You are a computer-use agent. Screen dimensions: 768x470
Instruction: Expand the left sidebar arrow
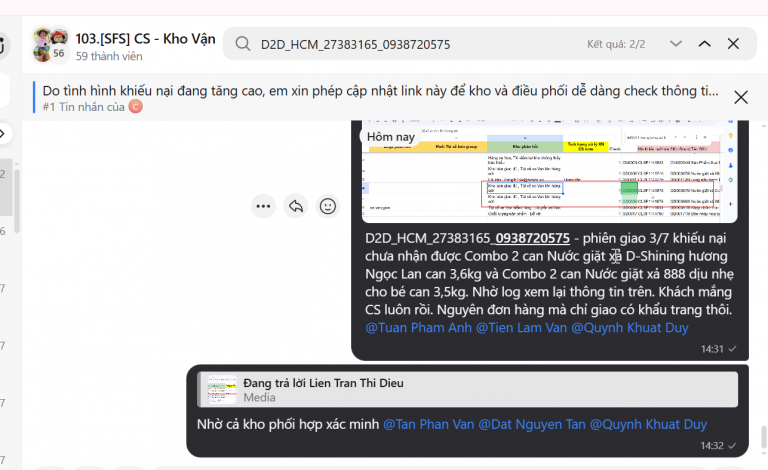pyautogui.click(x=2, y=133)
